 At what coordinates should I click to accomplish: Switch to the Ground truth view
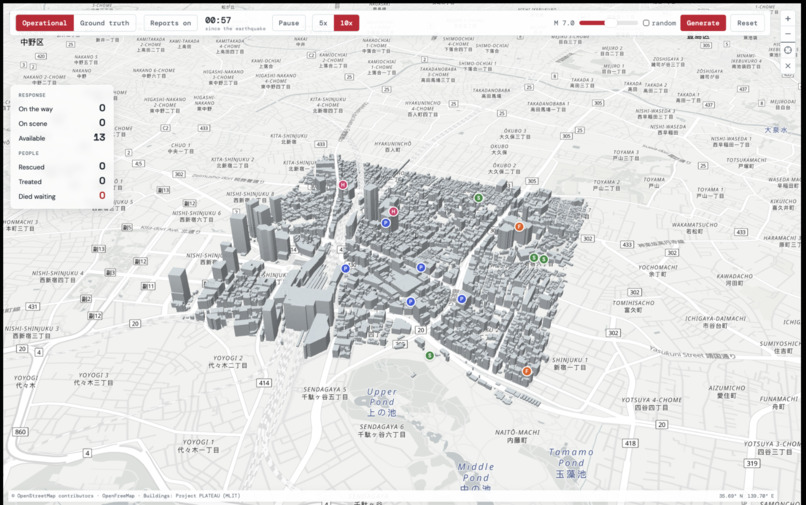(x=105, y=23)
